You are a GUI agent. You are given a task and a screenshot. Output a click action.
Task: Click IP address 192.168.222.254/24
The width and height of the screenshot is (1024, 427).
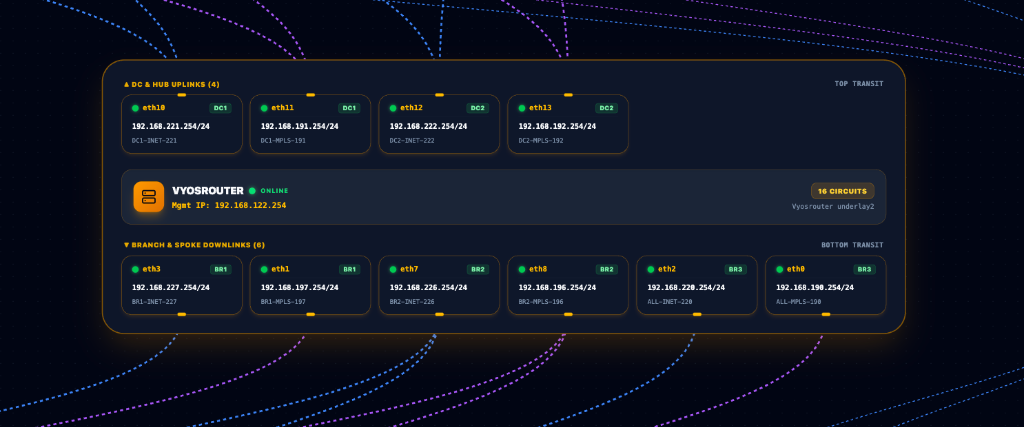pyautogui.click(x=428, y=127)
